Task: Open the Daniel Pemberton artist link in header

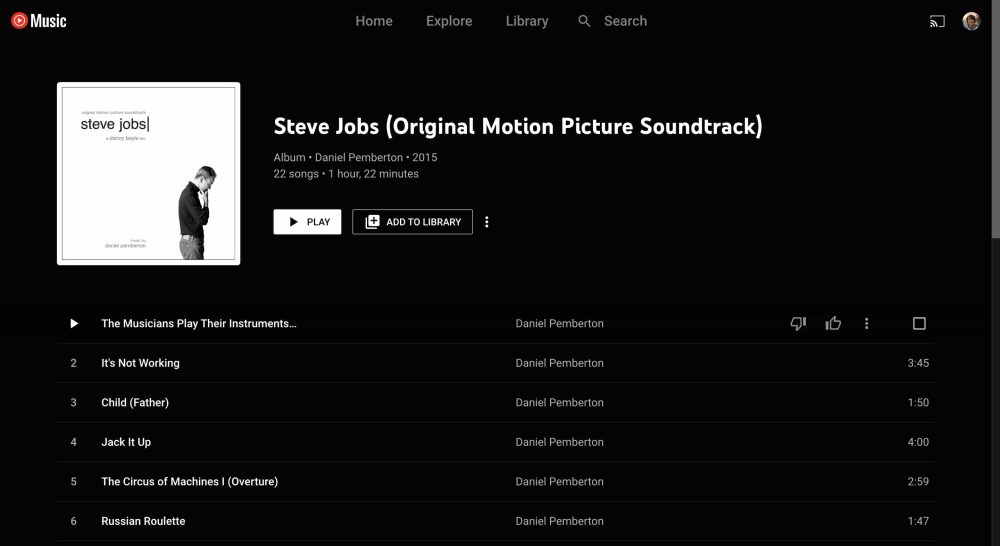Action: click(x=359, y=157)
